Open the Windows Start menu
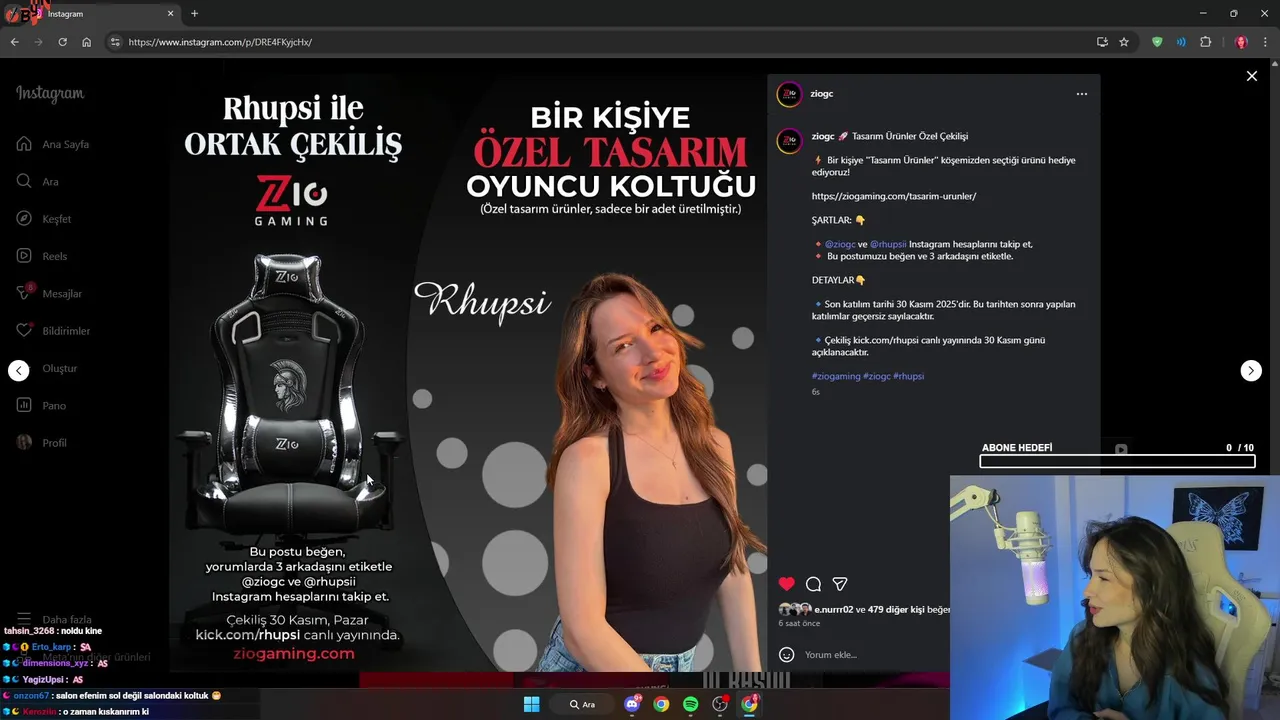 click(532, 704)
